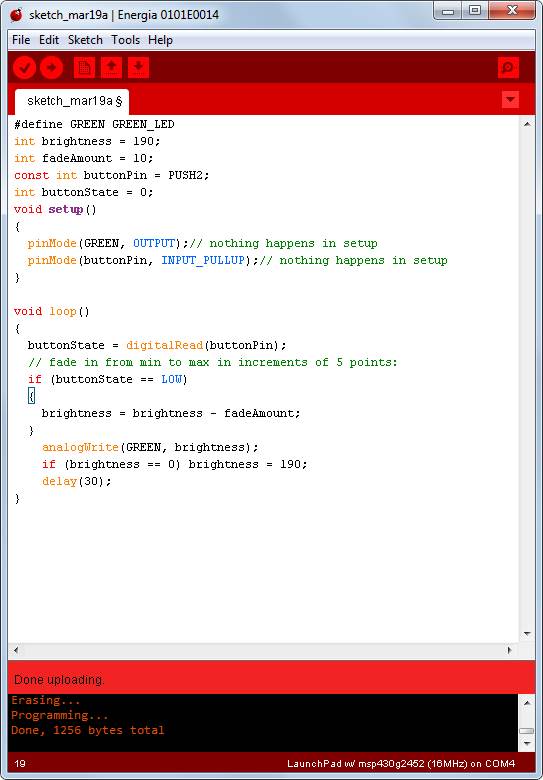The height and width of the screenshot is (780, 543).
Task: Click the analogWrite(GREEN, brightness) line
Action: 150,447
